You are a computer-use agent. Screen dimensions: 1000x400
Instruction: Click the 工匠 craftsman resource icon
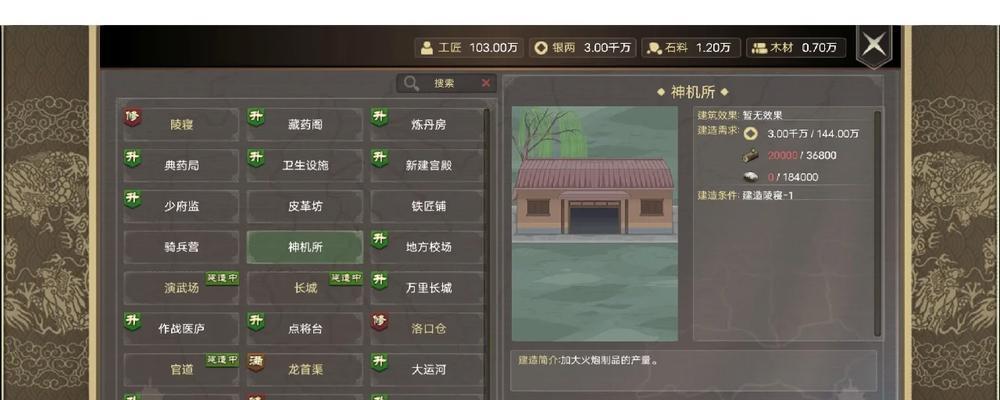[x=427, y=48]
